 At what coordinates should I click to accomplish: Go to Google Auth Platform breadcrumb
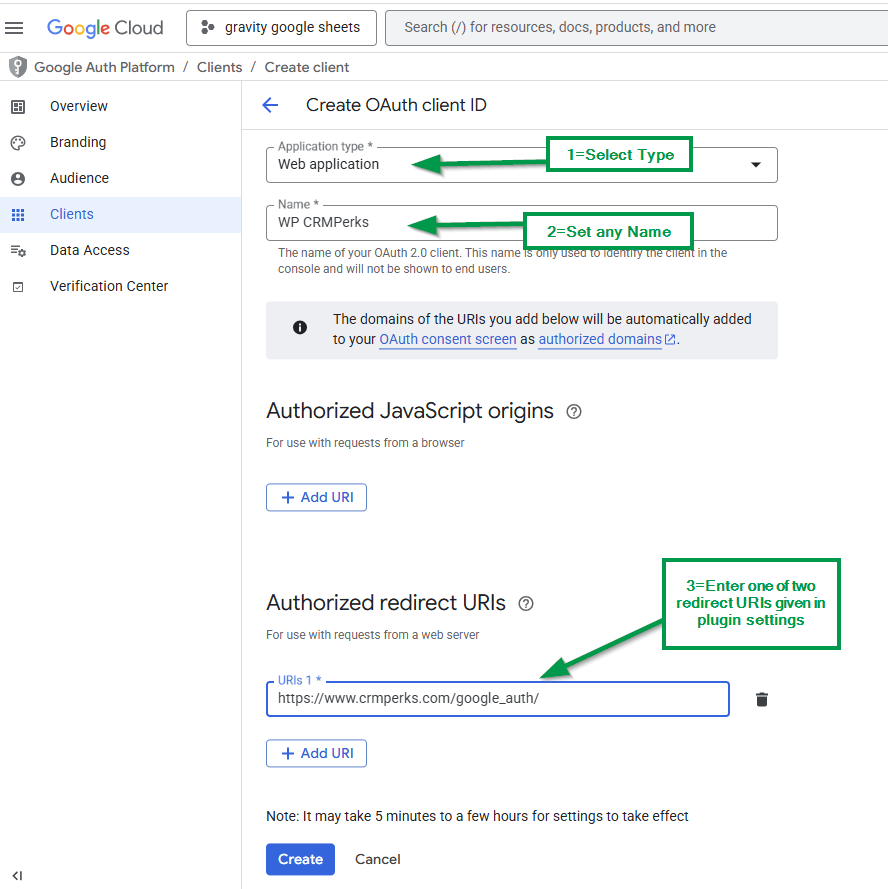(x=104, y=67)
